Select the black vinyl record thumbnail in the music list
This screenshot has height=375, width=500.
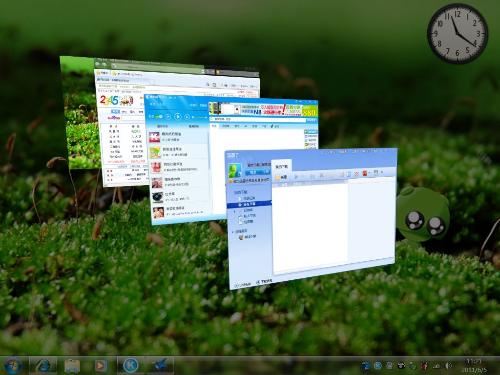click(157, 197)
